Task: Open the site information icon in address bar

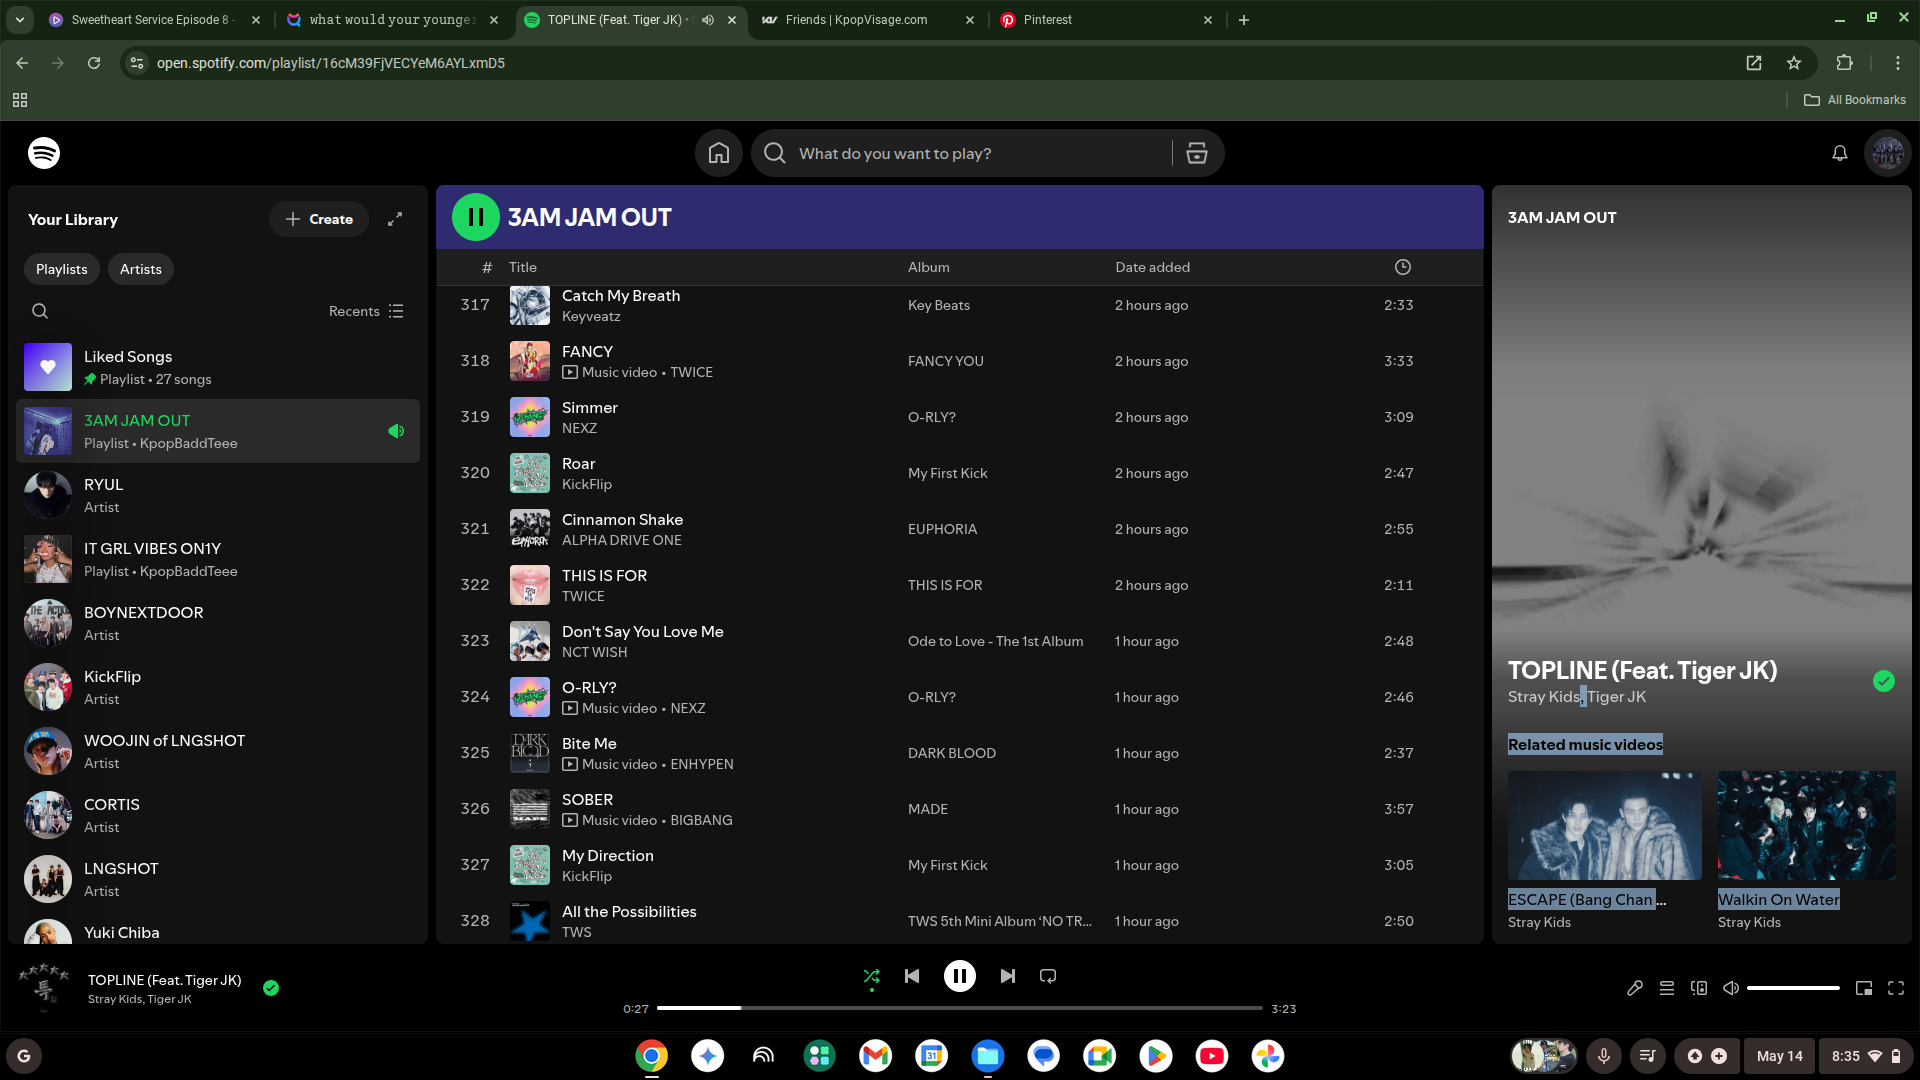Action: [137, 63]
